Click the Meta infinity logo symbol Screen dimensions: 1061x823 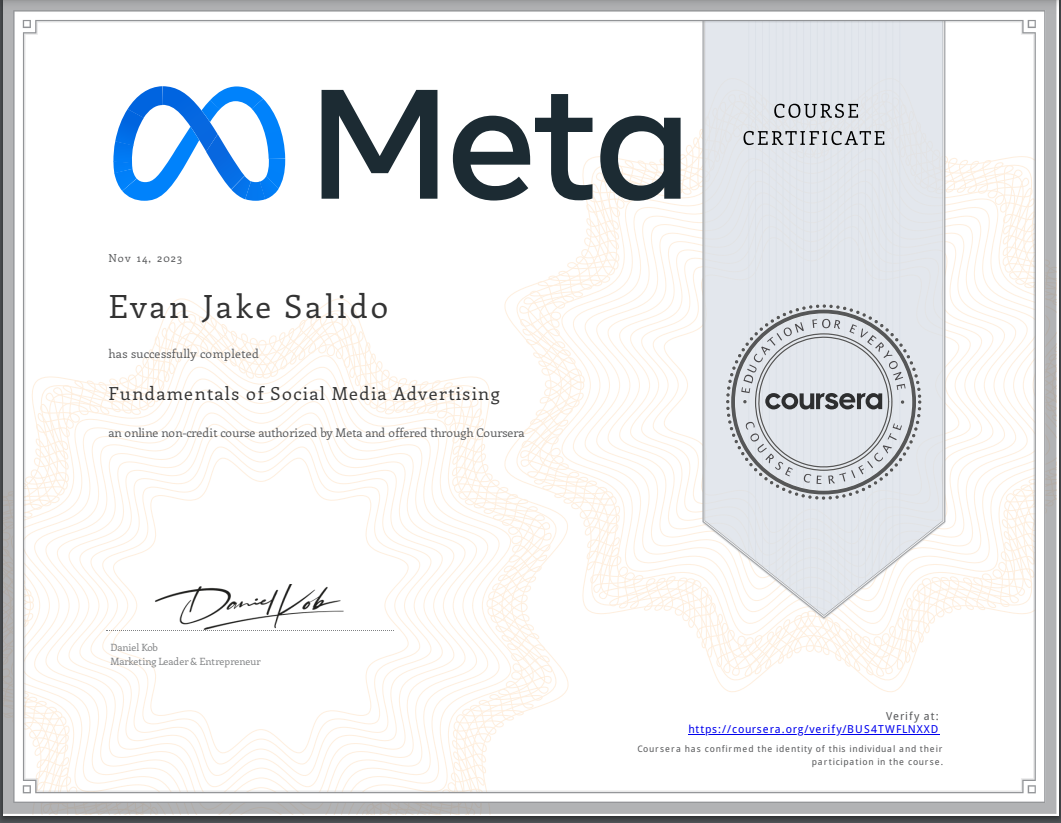click(x=199, y=143)
